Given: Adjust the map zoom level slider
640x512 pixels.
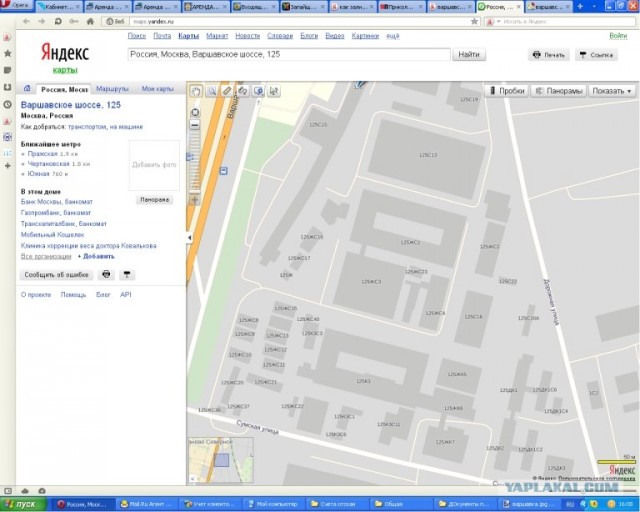Looking at the screenshot, I should (195, 162).
